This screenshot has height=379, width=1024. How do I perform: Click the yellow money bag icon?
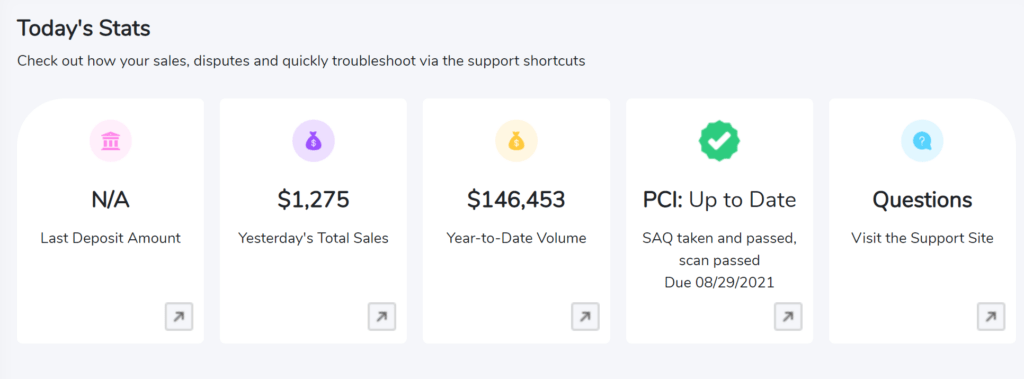click(x=517, y=140)
